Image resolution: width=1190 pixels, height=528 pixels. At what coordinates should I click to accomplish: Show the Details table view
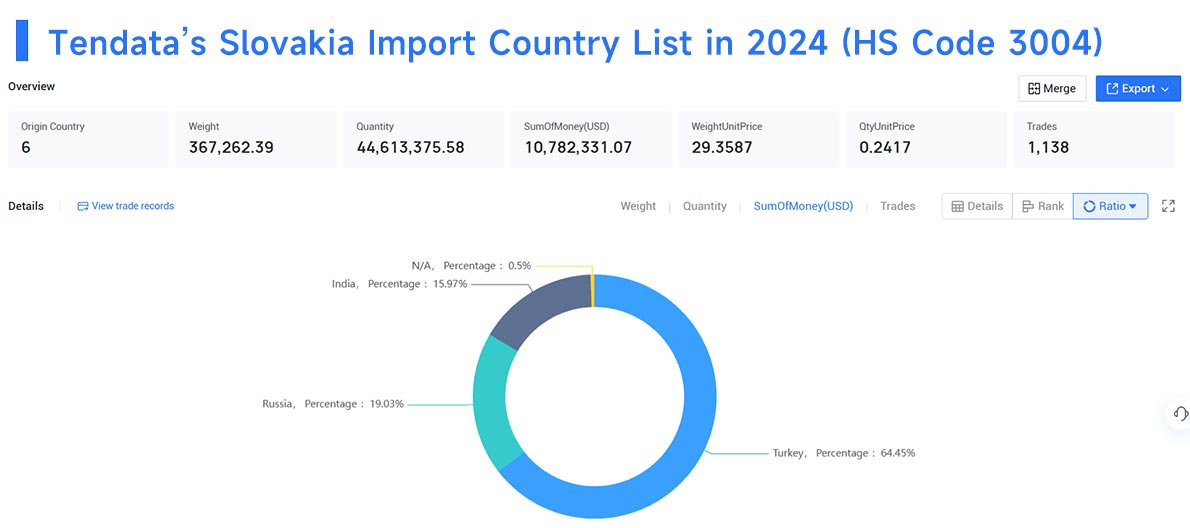click(x=978, y=206)
